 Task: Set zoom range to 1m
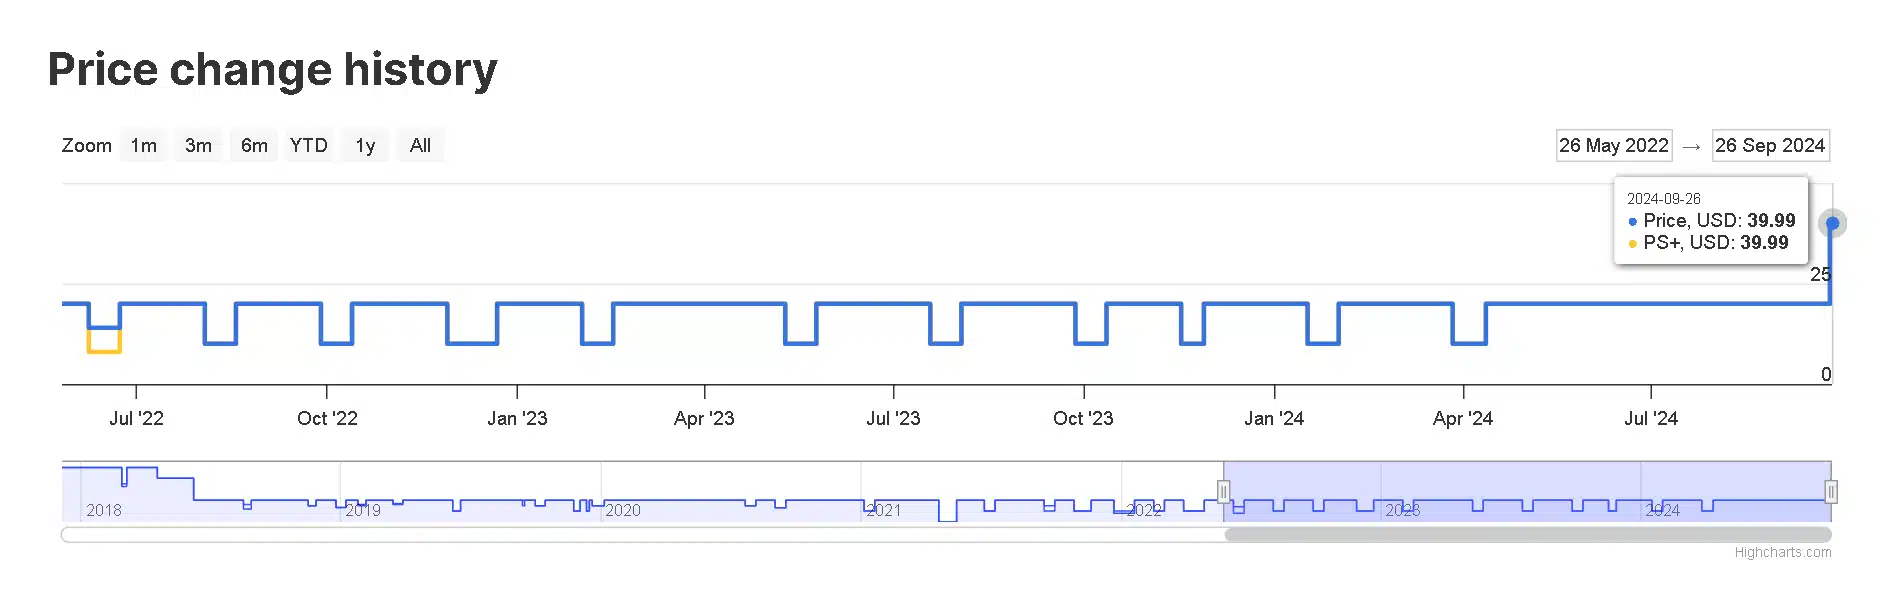point(143,145)
